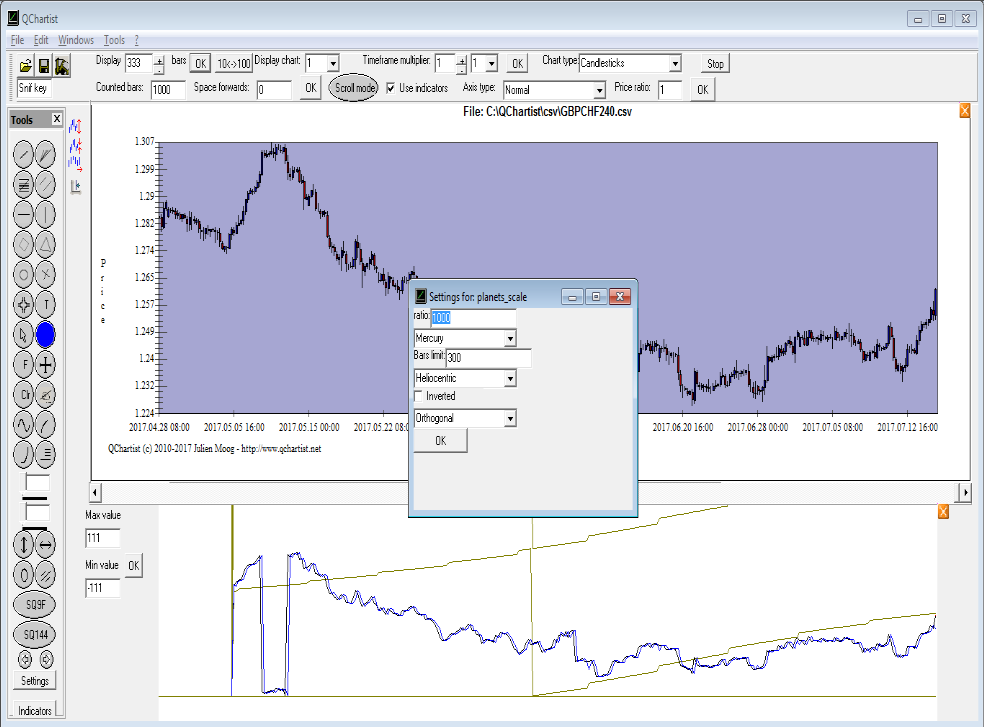Select the arrow pointer tool
This screenshot has height=727, width=984.
point(24,334)
